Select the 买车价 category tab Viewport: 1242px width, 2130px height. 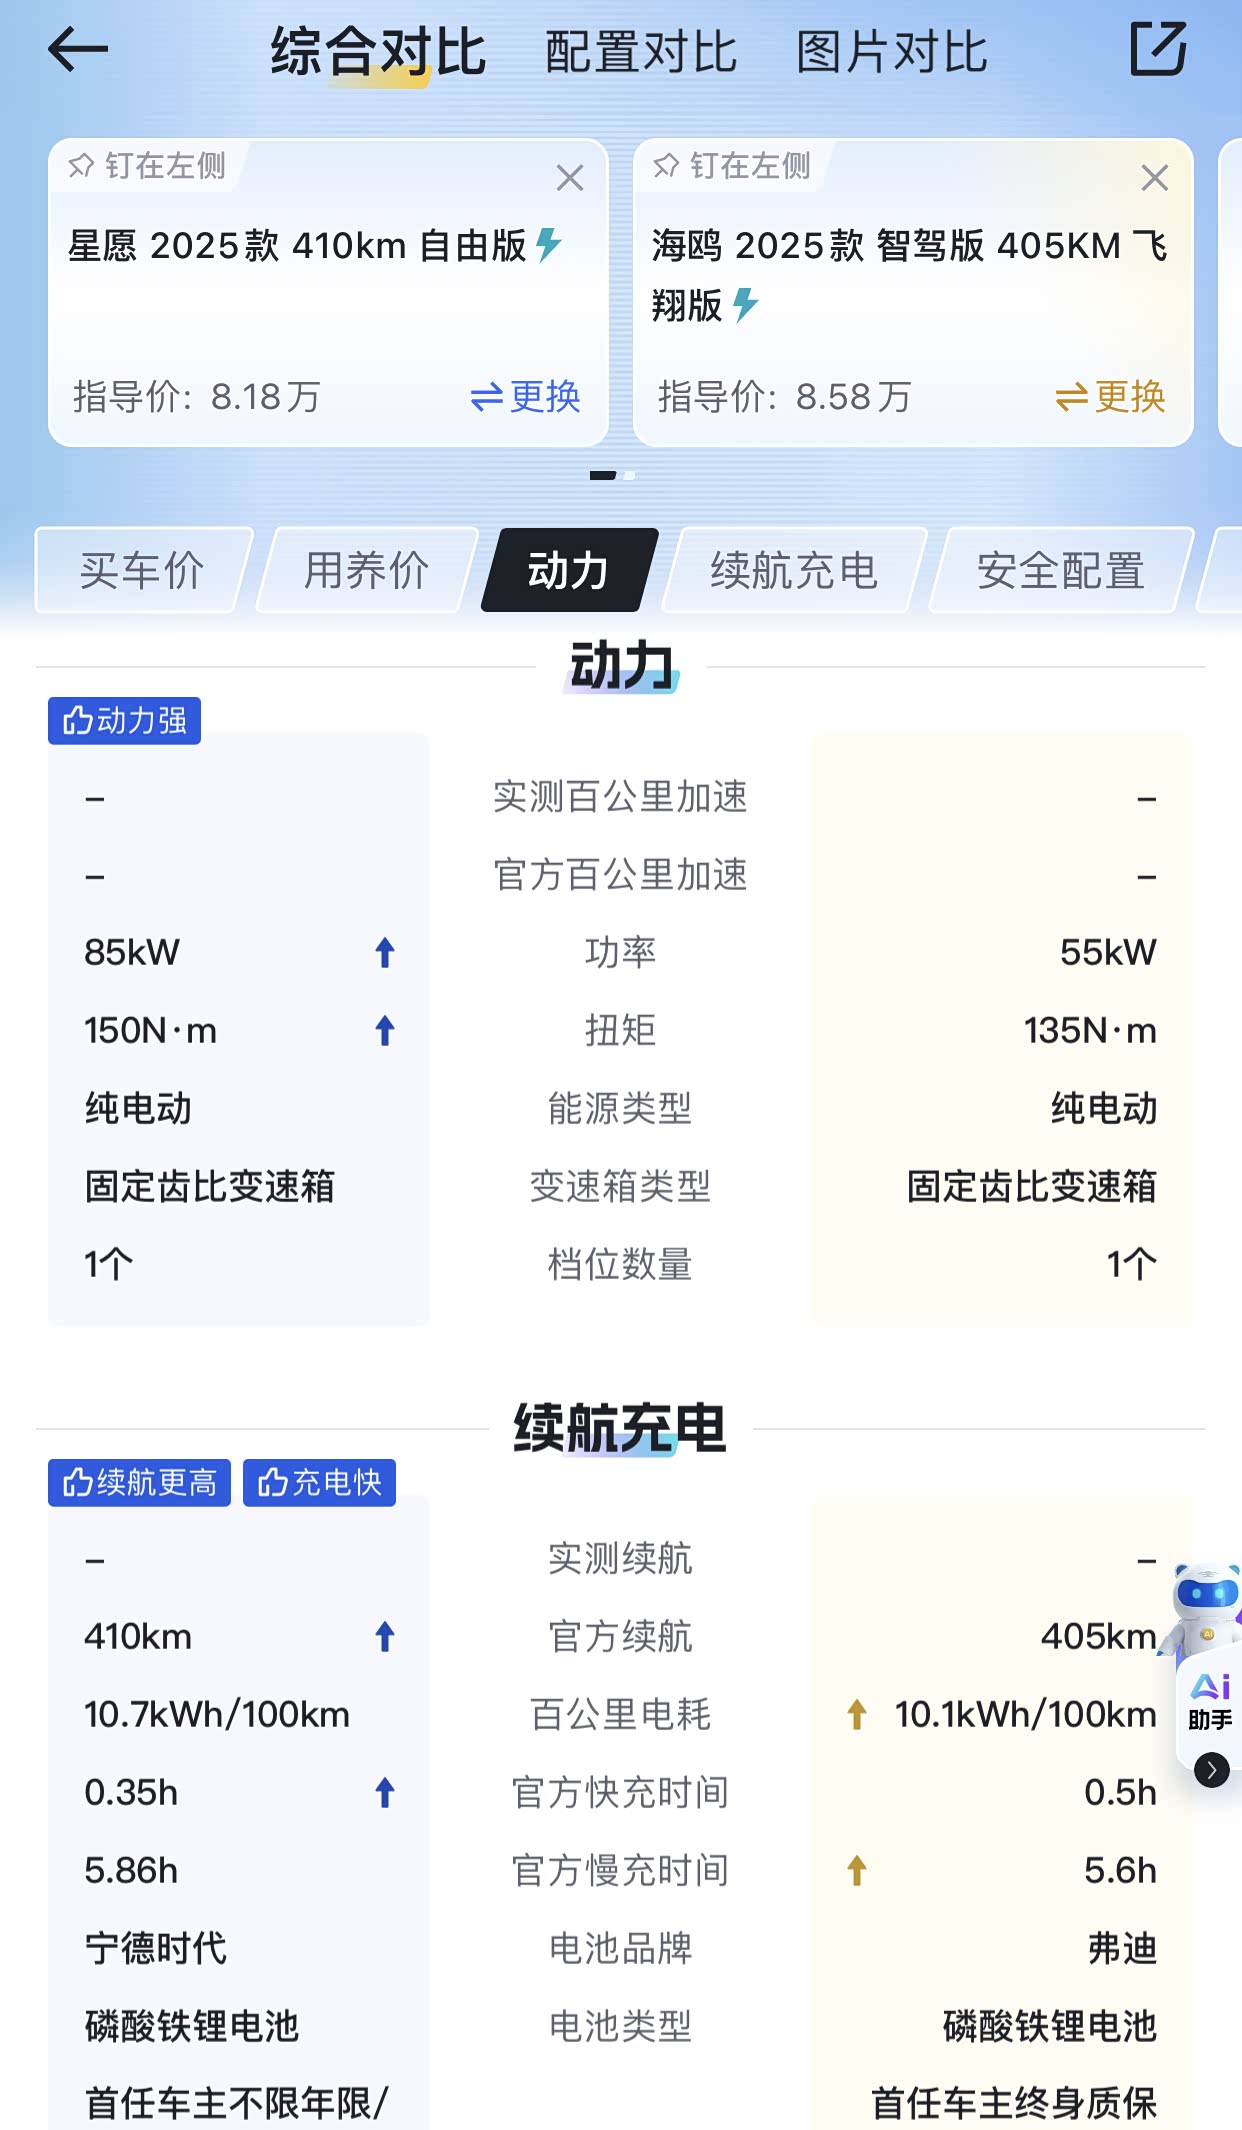coord(142,571)
